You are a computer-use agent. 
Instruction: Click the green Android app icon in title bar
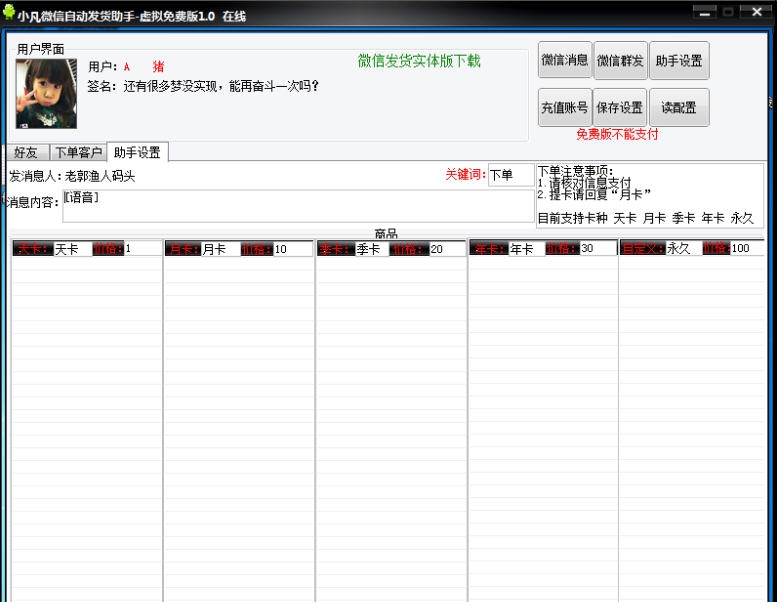[x=9, y=14]
